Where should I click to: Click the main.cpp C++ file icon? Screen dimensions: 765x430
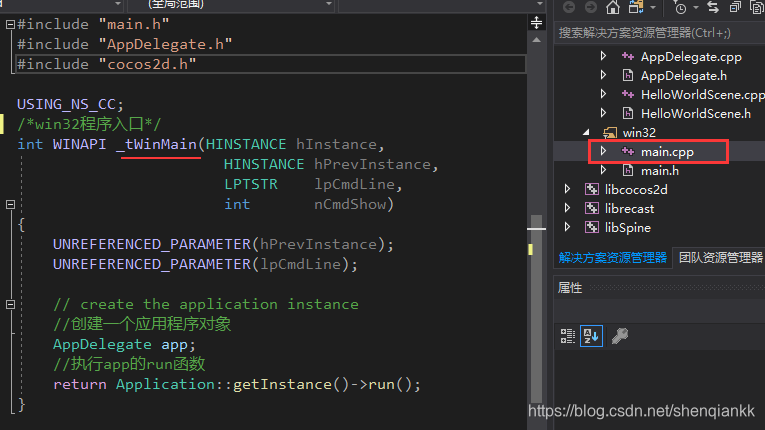627,152
